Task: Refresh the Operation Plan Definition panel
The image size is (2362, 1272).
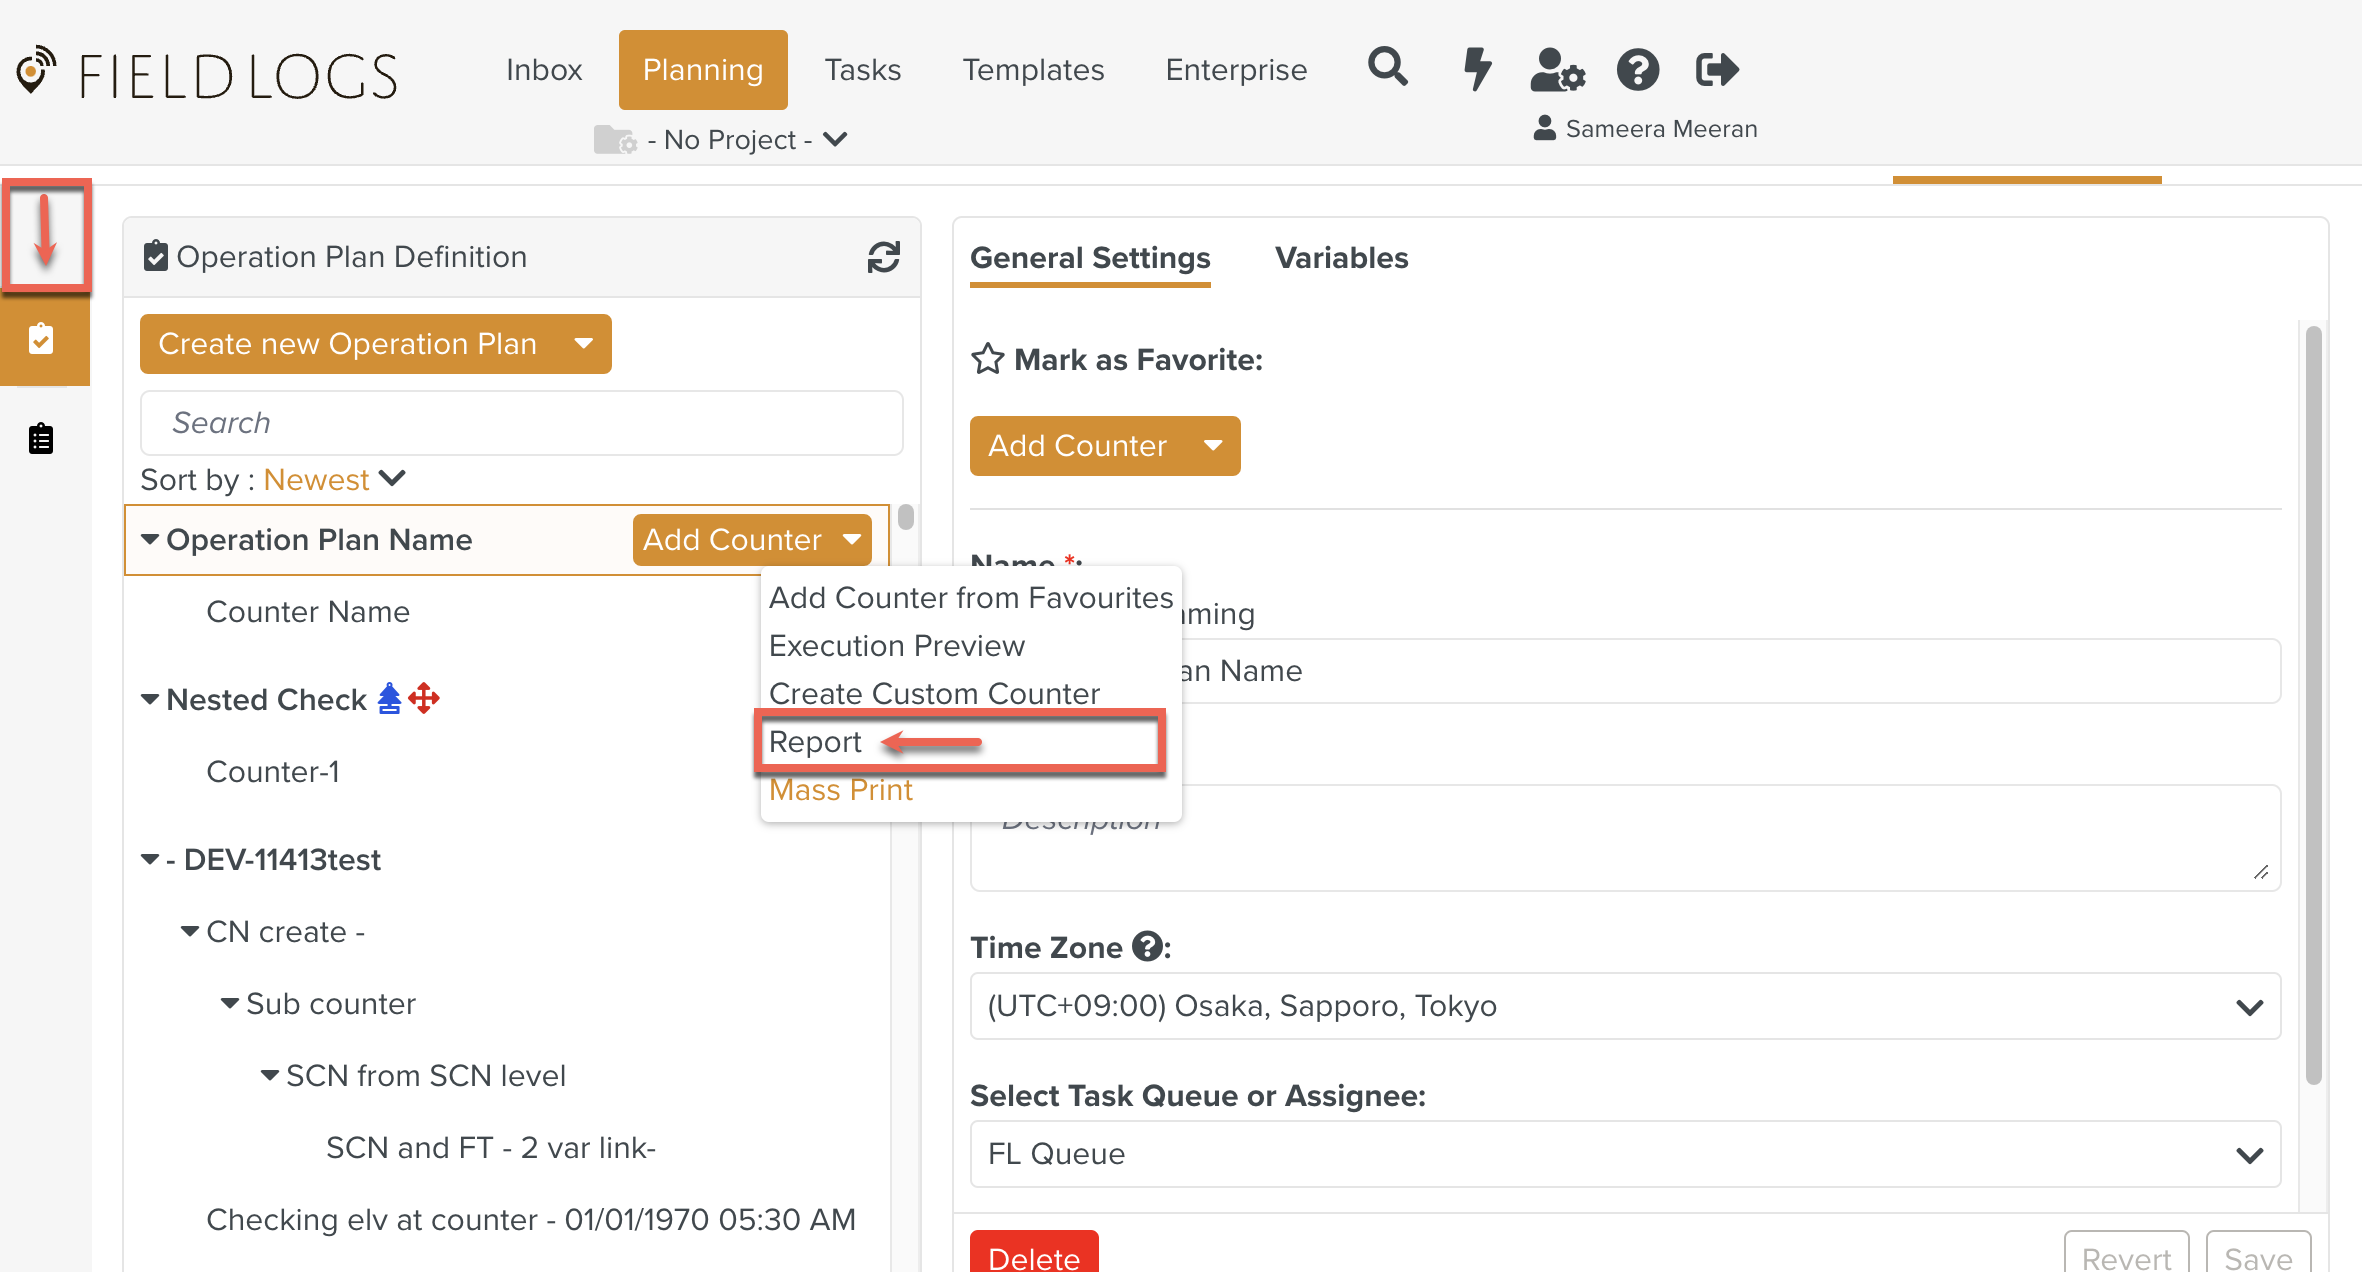Action: point(883,257)
